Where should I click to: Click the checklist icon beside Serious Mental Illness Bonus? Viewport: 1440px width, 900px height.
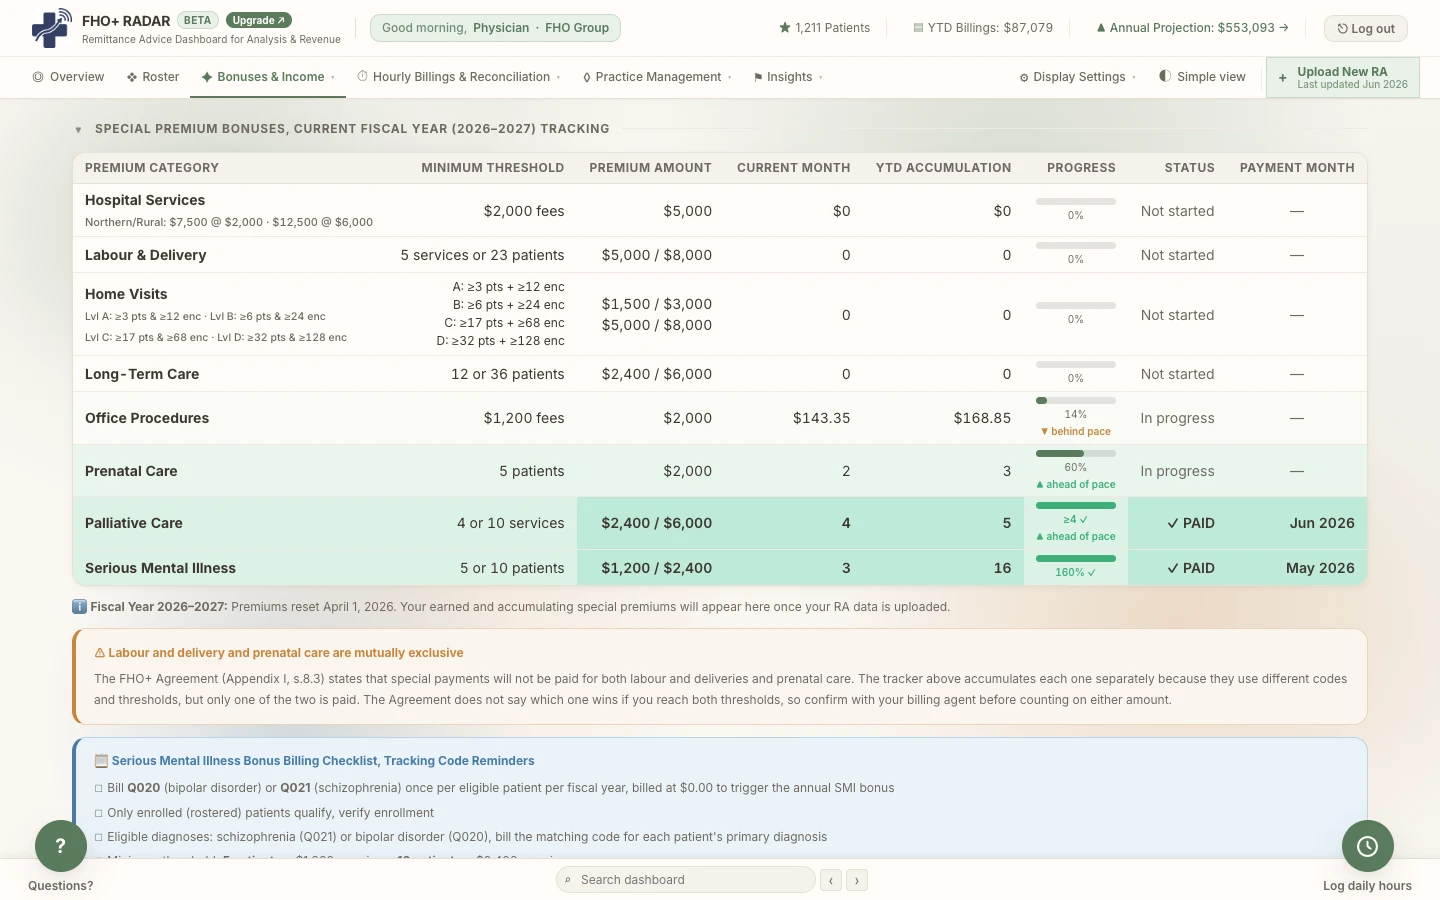tap(101, 761)
